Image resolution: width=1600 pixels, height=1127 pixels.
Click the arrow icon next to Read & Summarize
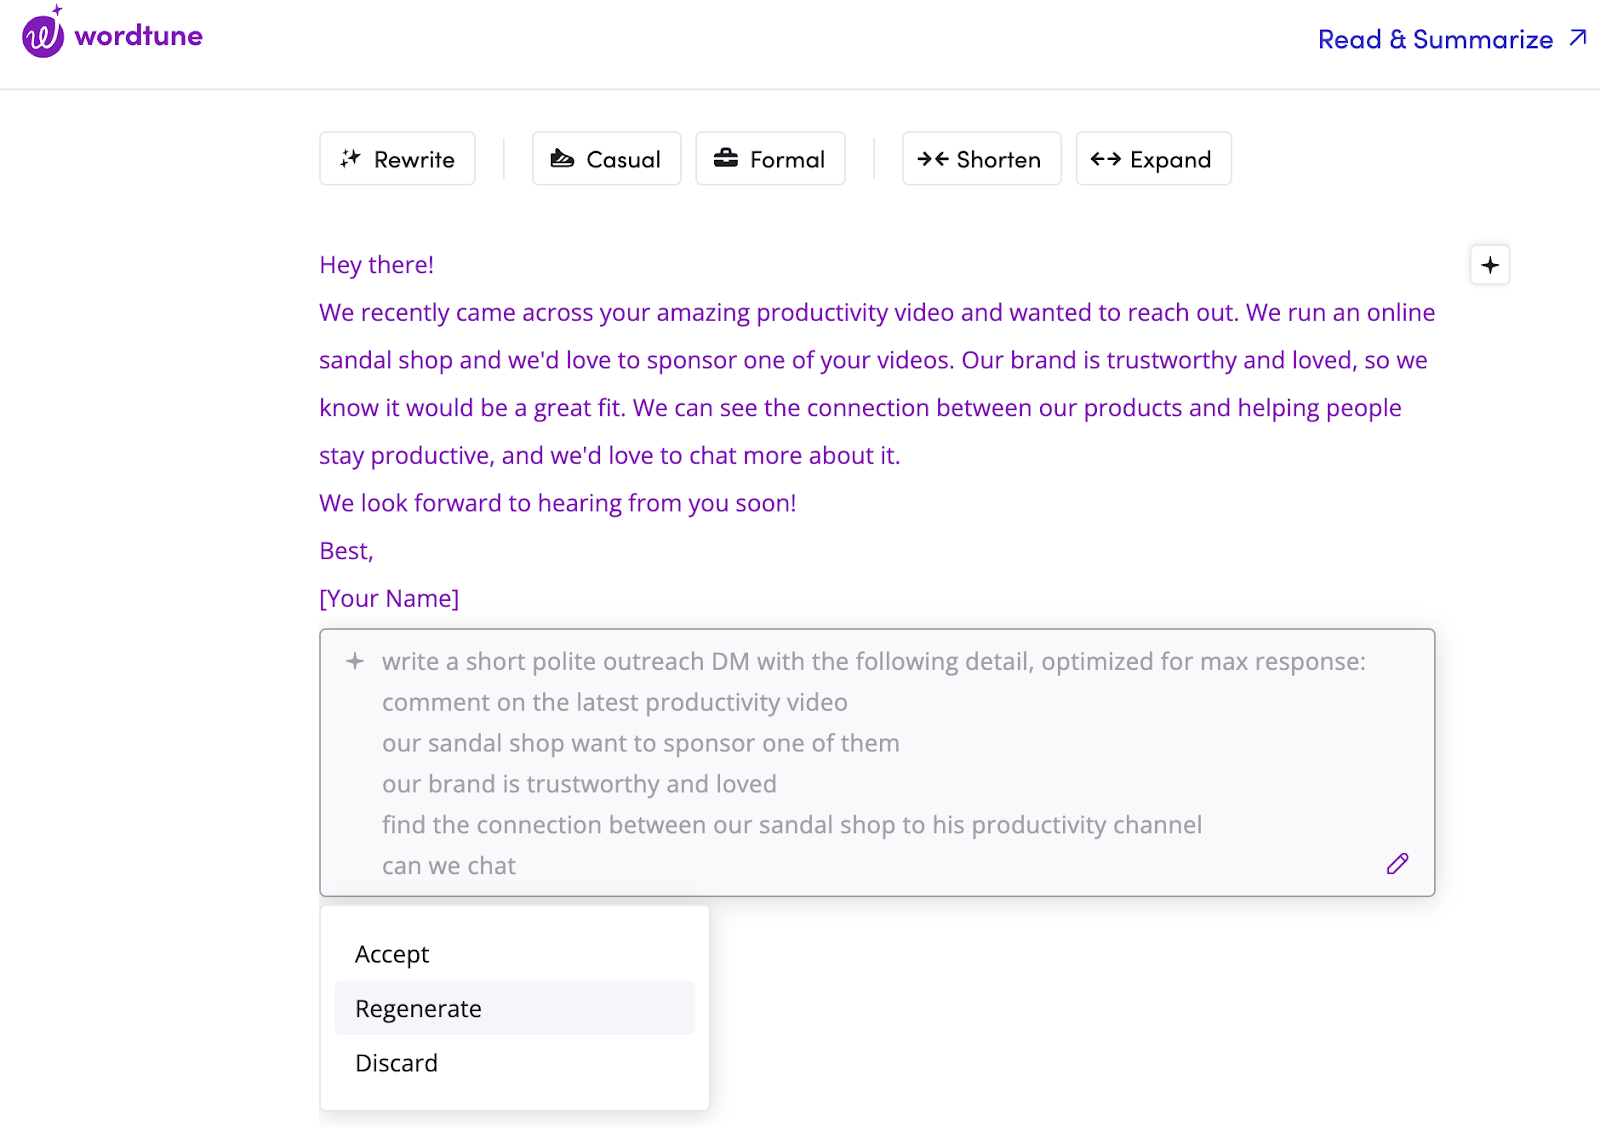[1578, 38]
